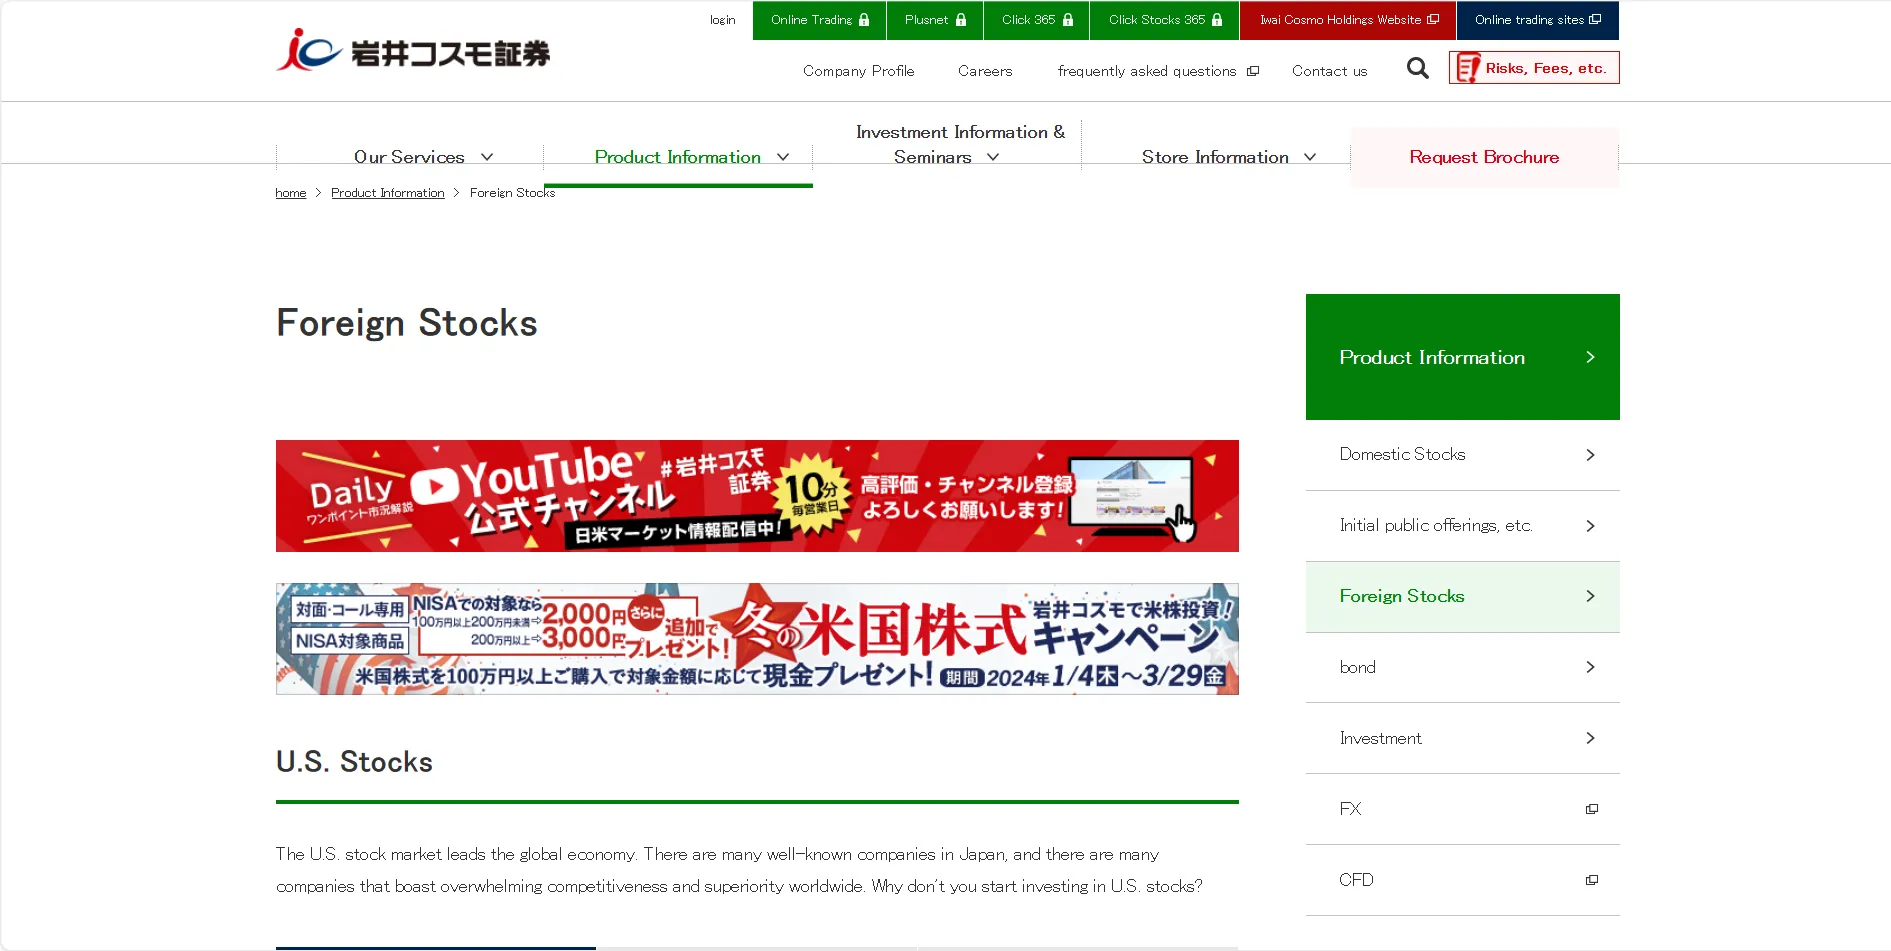Click external-link icon beside Online trading sites
The width and height of the screenshot is (1891, 951).
click(x=1595, y=19)
